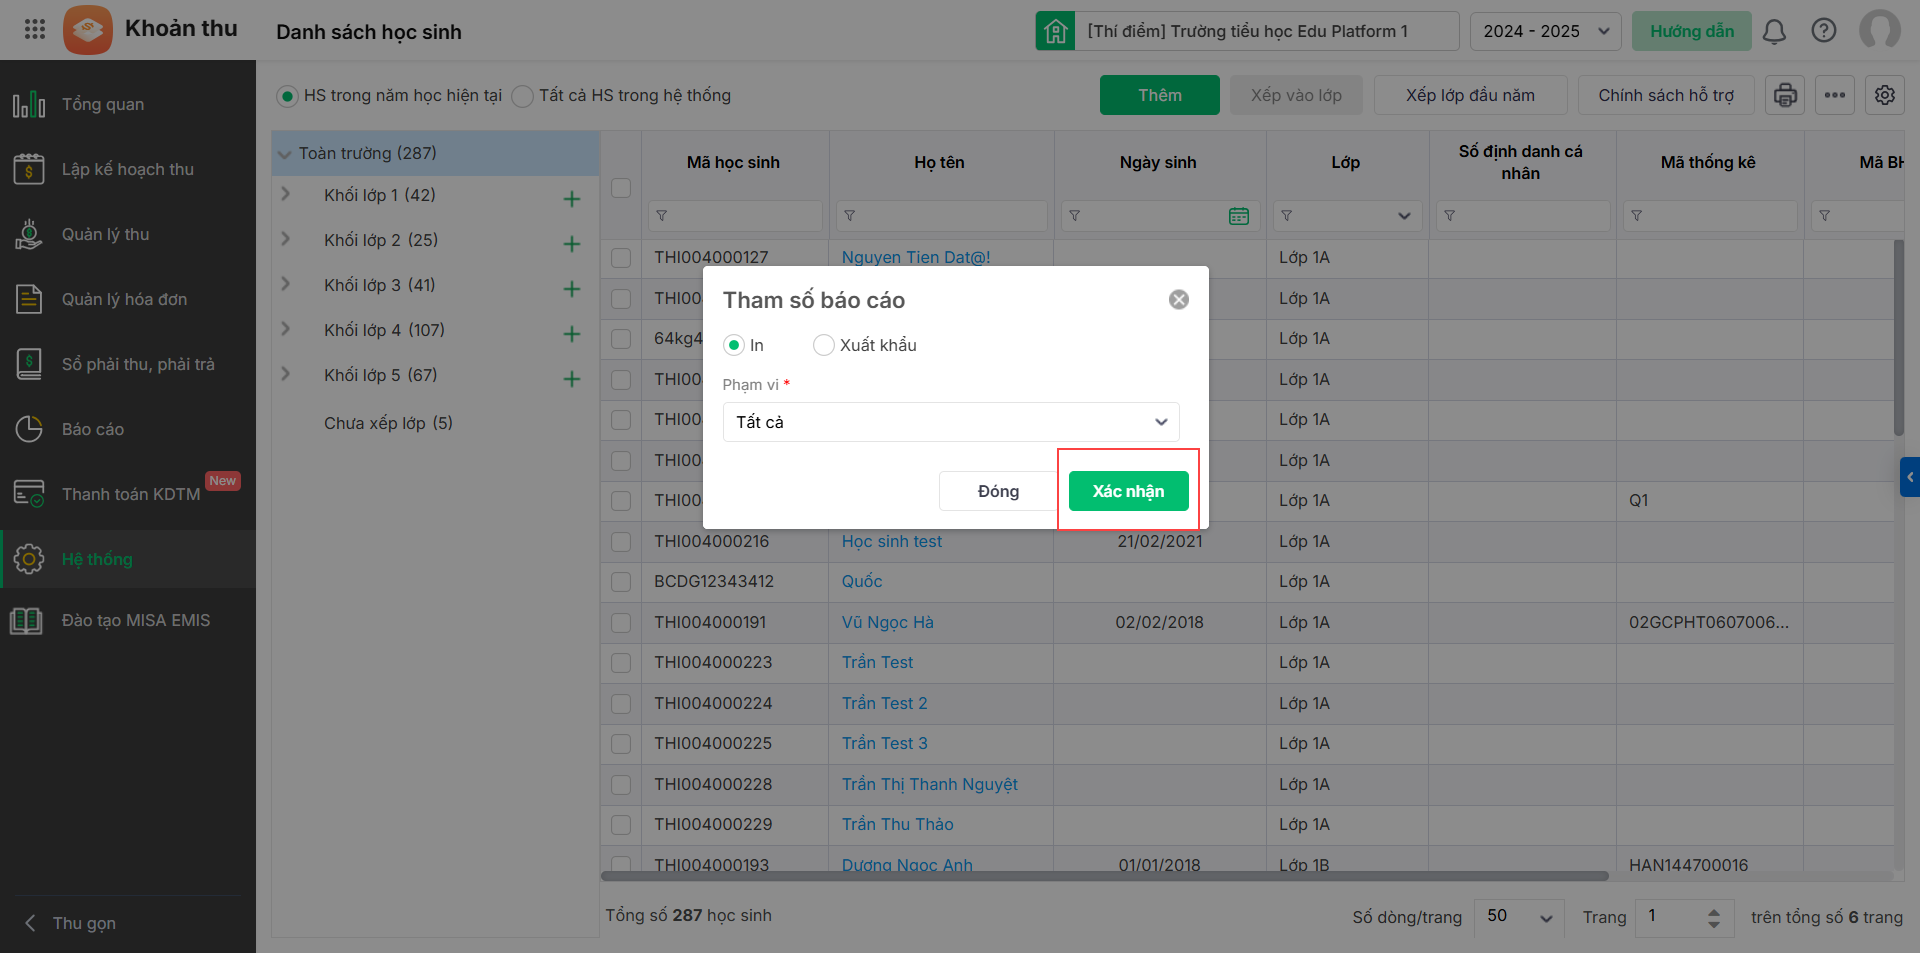This screenshot has height=953, width=1920.
Task: Click the Đóng button
Action: coord(998,491)
